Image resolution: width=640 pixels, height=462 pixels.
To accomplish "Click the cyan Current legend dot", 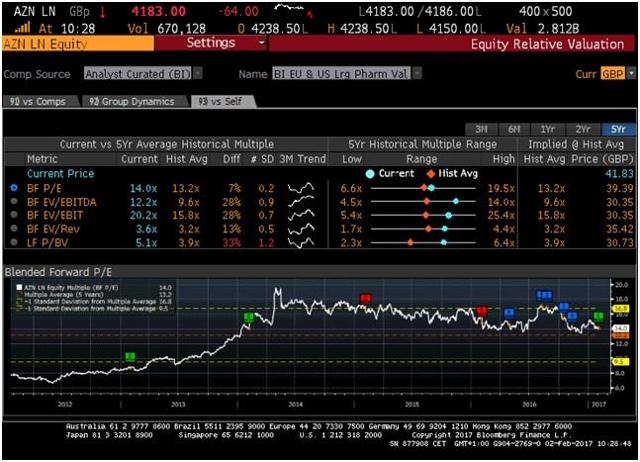I will pyautogui.click(x=370, y=174).
